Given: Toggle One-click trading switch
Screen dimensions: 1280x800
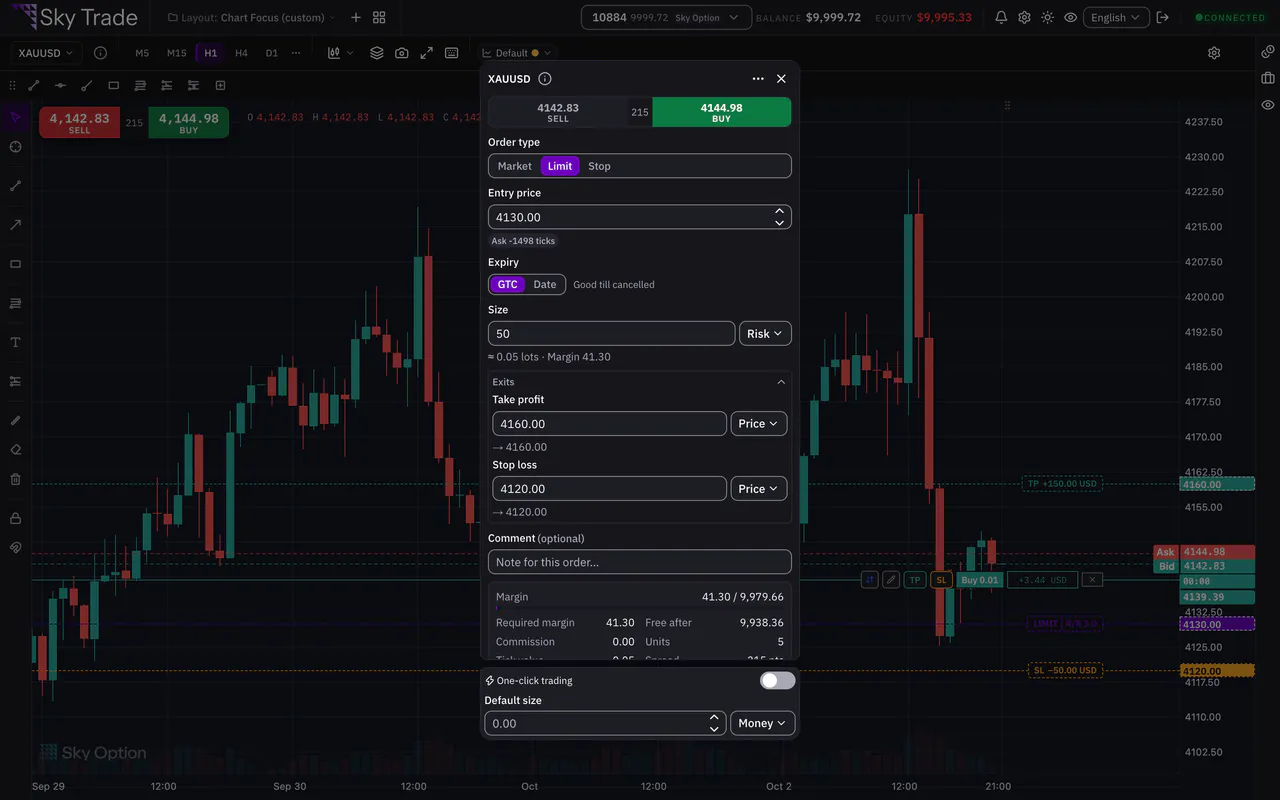Looking at the screenshot, I should 777,681.
